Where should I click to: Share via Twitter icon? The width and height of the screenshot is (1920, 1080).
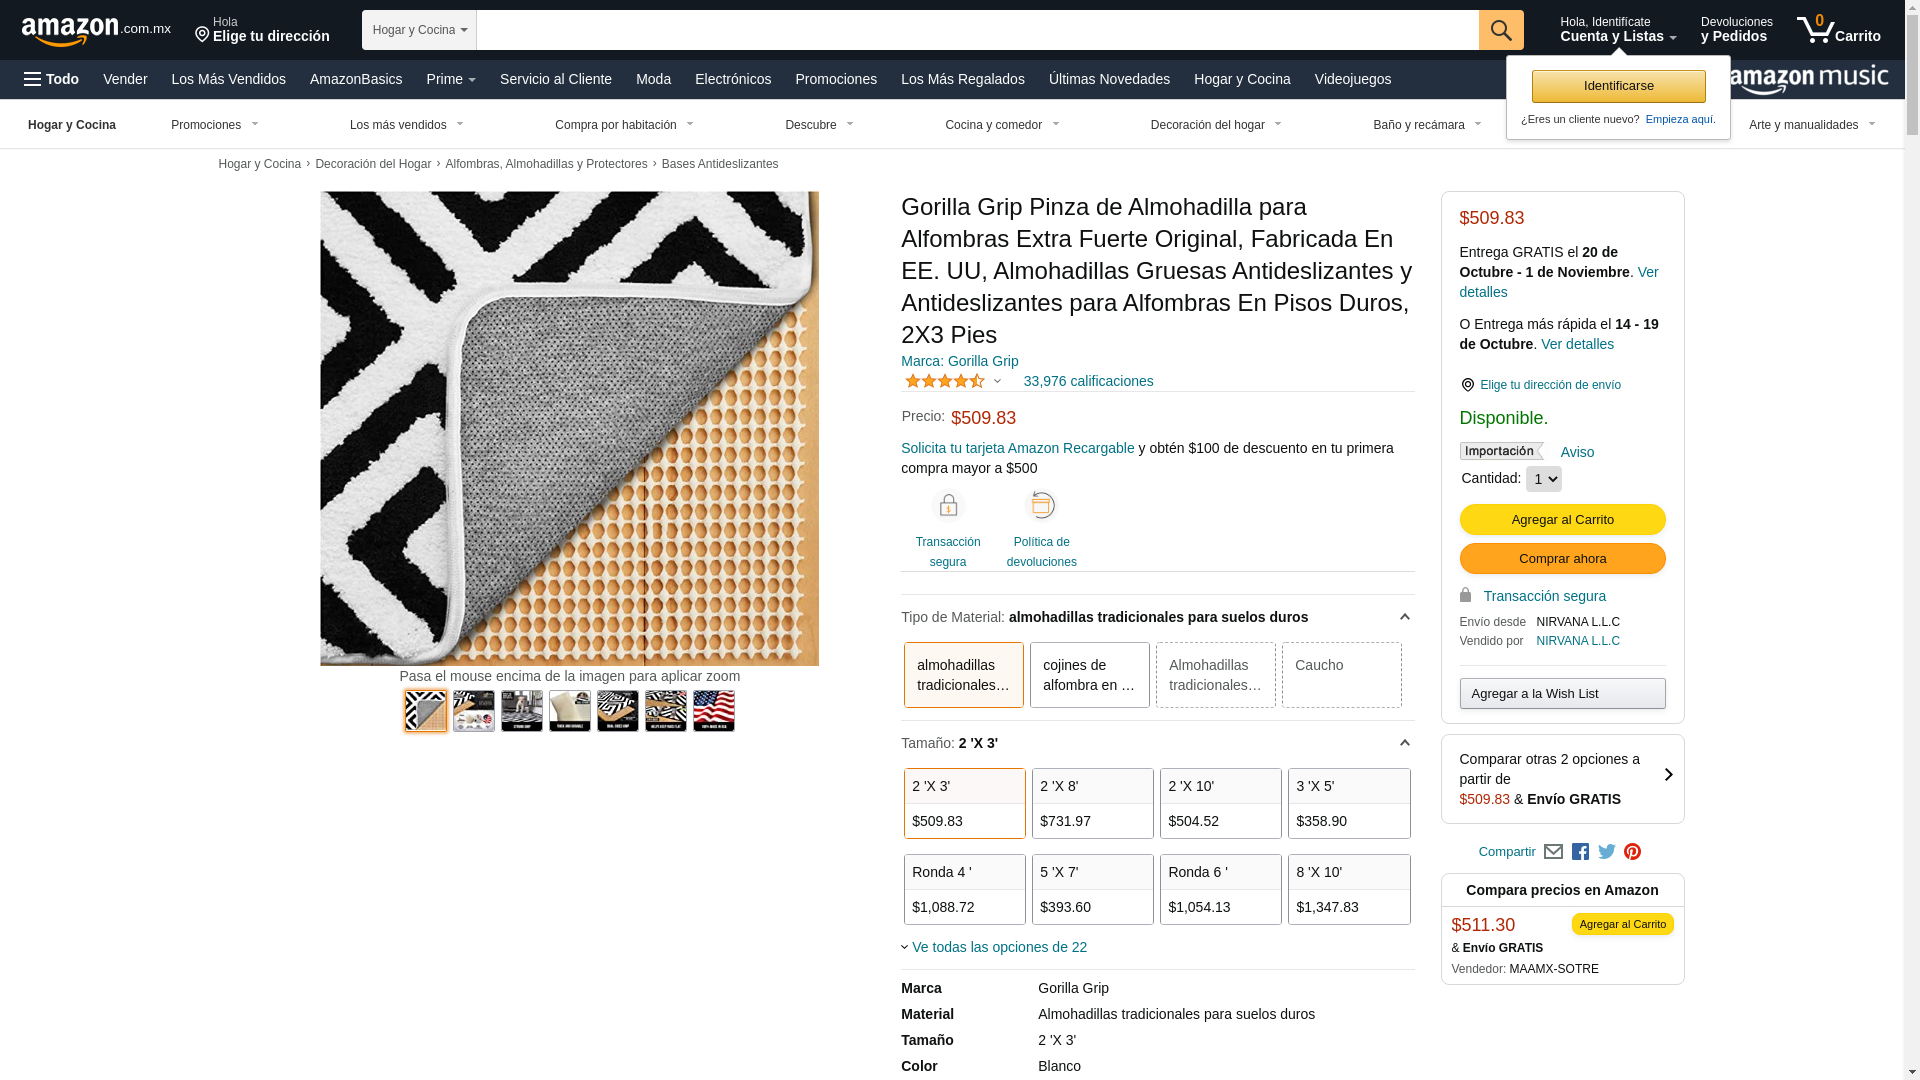tap(1606, 852)
